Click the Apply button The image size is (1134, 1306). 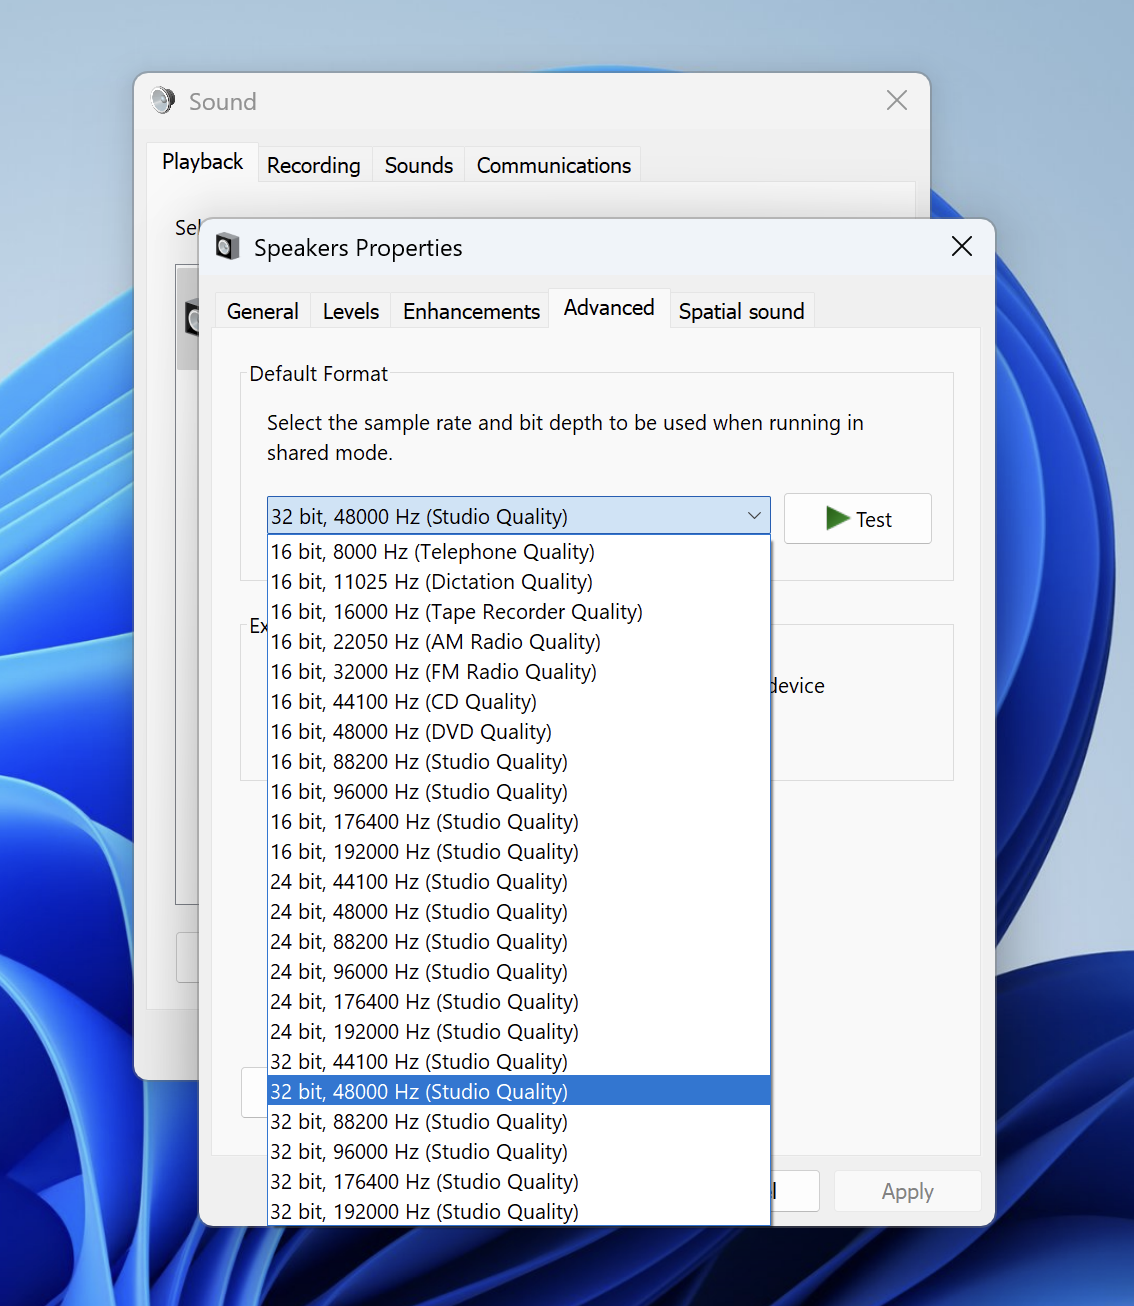907,1192
